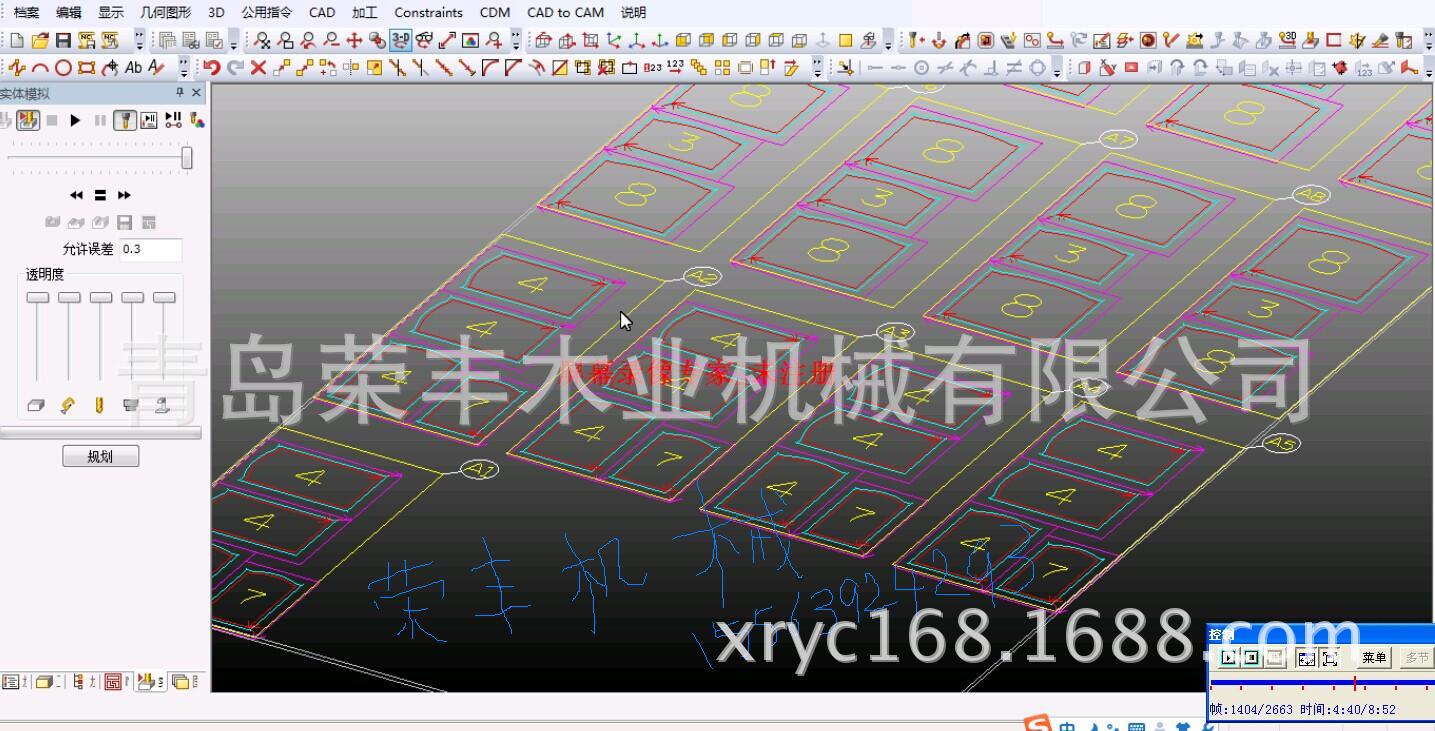Expand the file toolbar overflow arrow

point(139,41)
